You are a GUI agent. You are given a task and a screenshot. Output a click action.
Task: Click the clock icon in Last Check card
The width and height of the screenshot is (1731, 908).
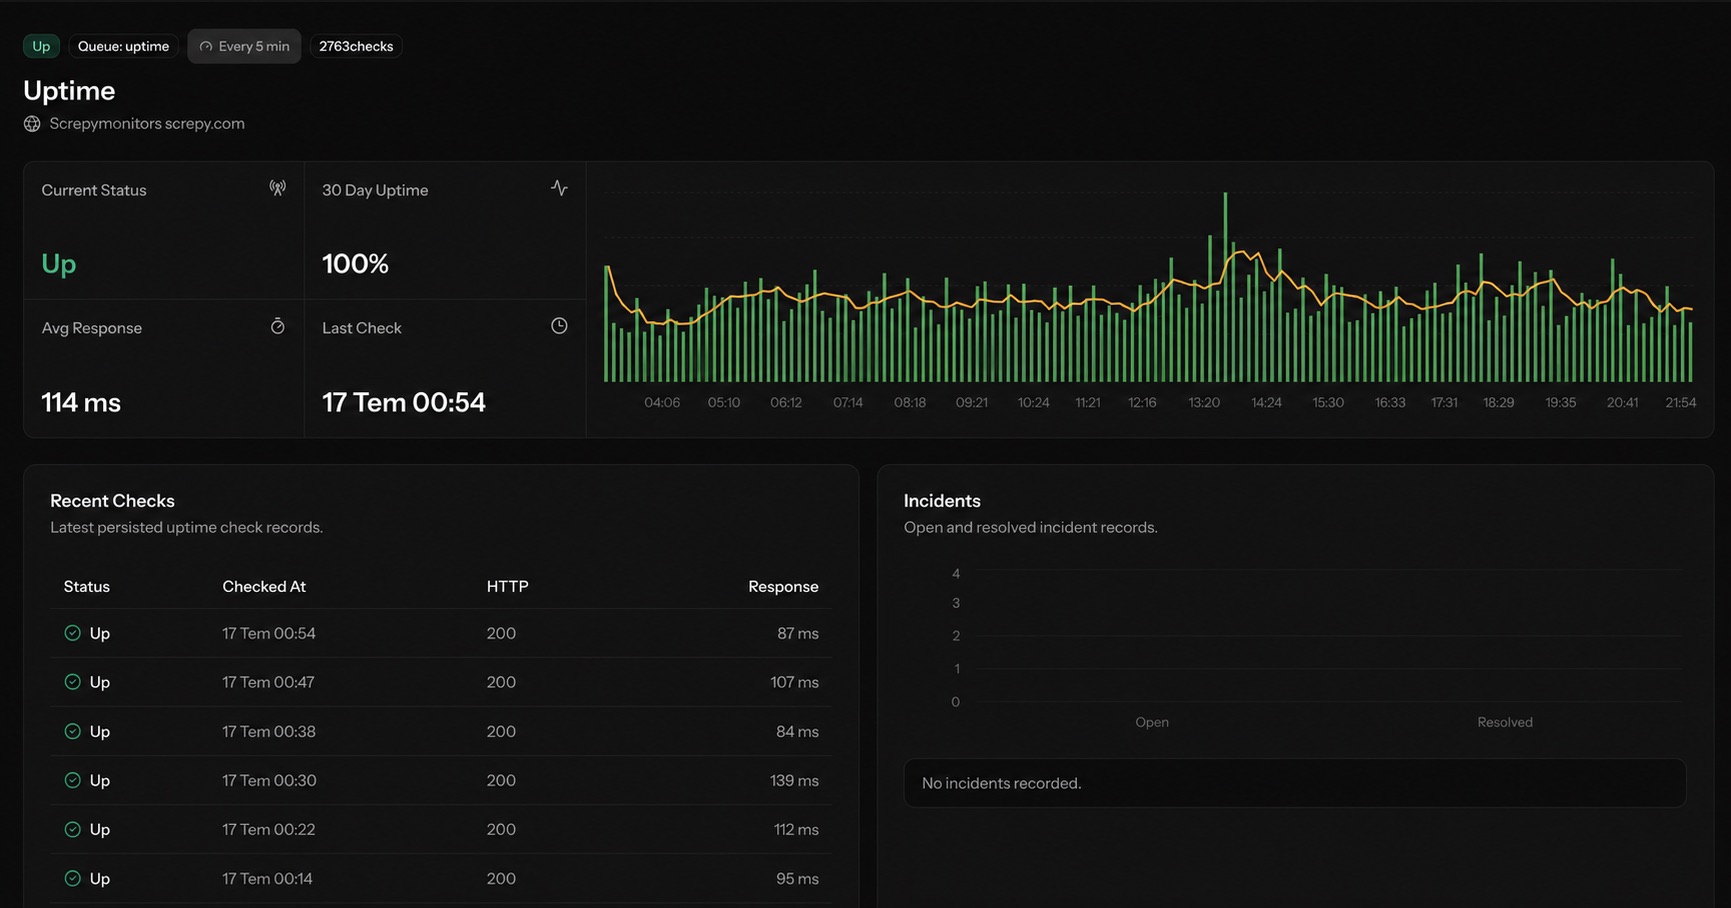[559, 326]
